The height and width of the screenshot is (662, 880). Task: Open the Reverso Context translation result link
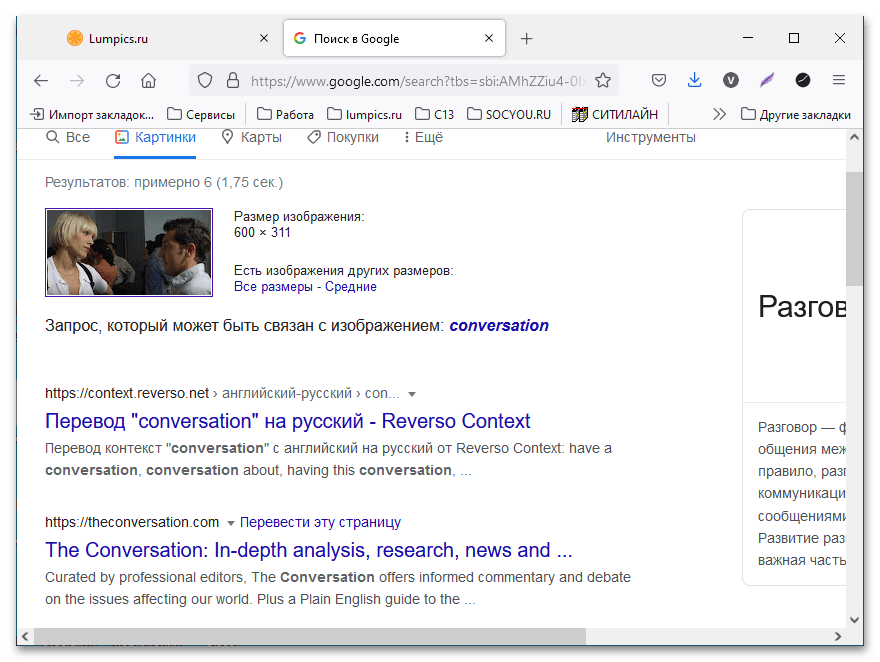point(288,421)
